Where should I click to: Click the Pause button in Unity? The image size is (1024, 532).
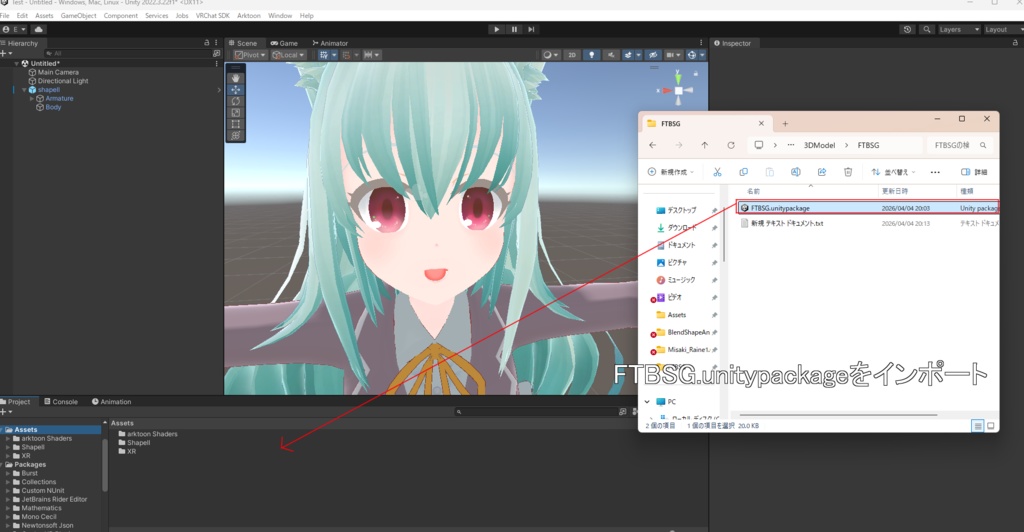coord(514,29)
